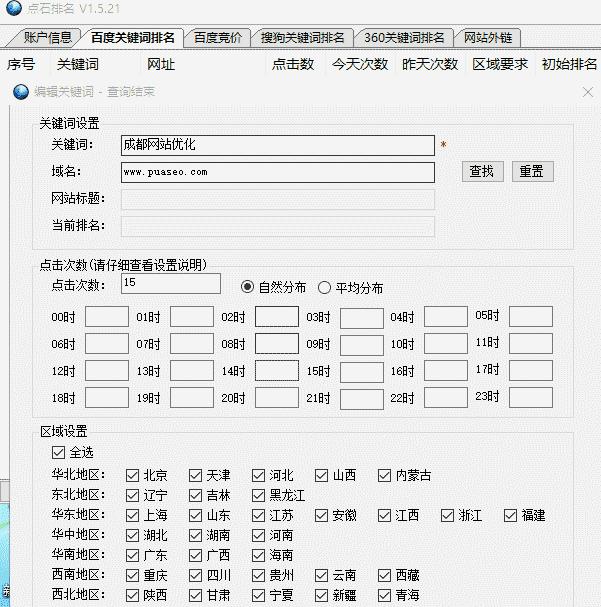Open the 百度竞价 tab
This screenshot has width=601, height=607.
tap(218, 38)
